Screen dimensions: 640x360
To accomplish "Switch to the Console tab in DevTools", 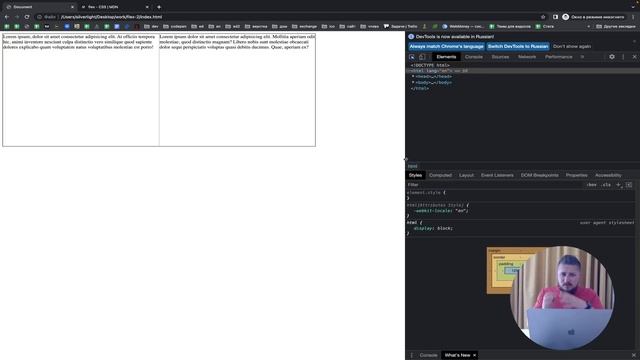I will coord(474,57).
